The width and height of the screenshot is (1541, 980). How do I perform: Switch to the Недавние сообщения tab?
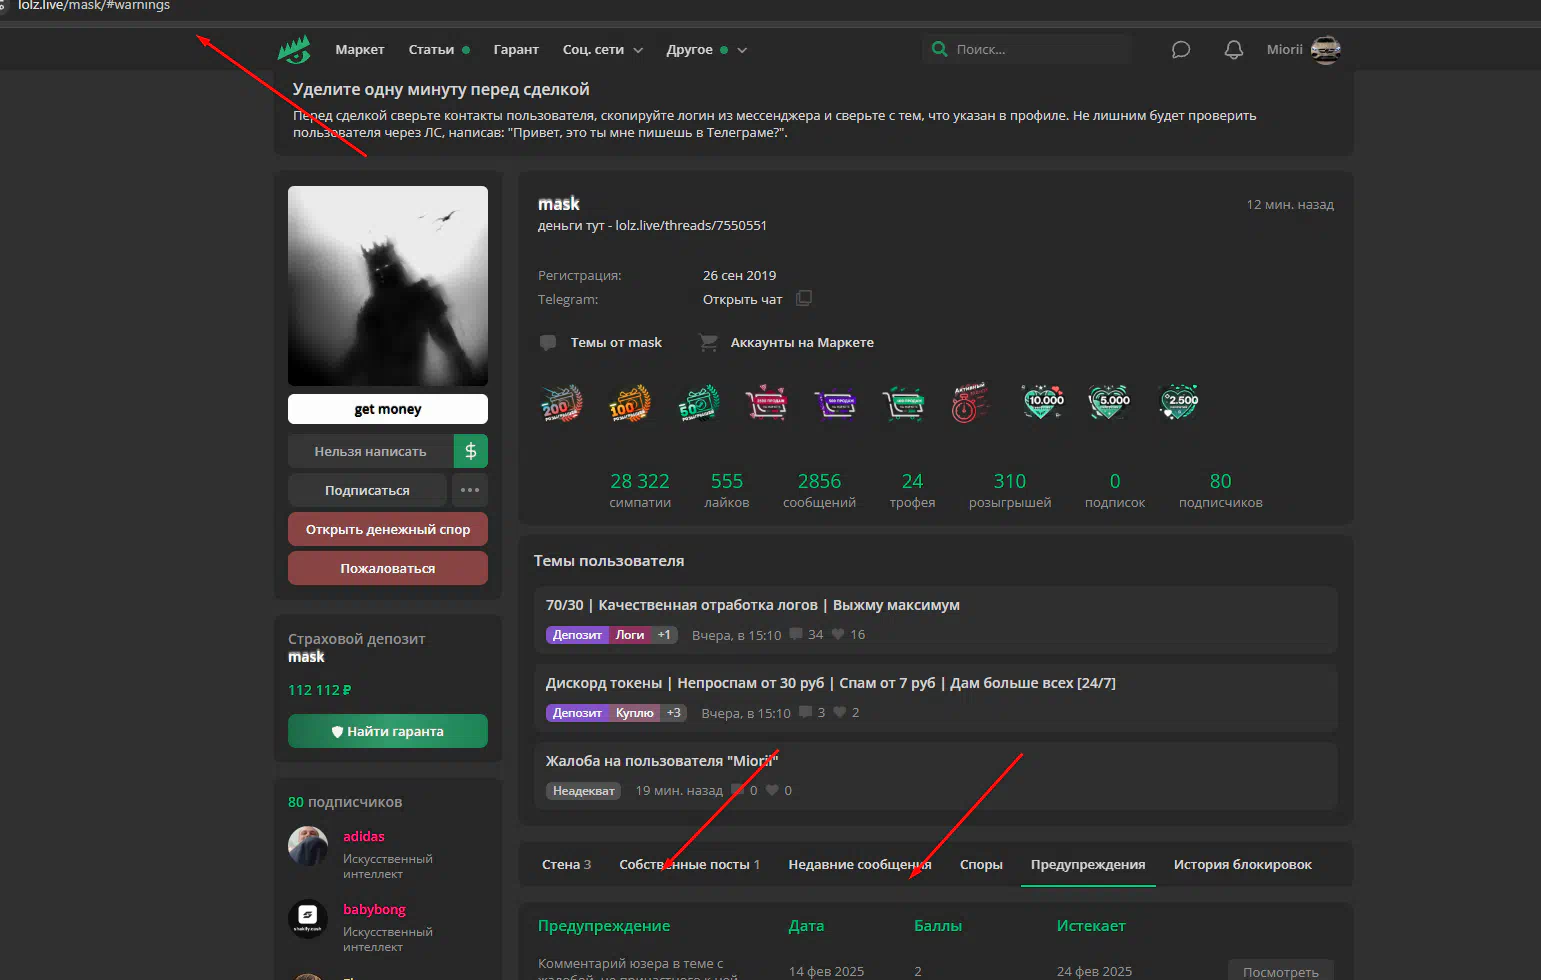[860, 864]
